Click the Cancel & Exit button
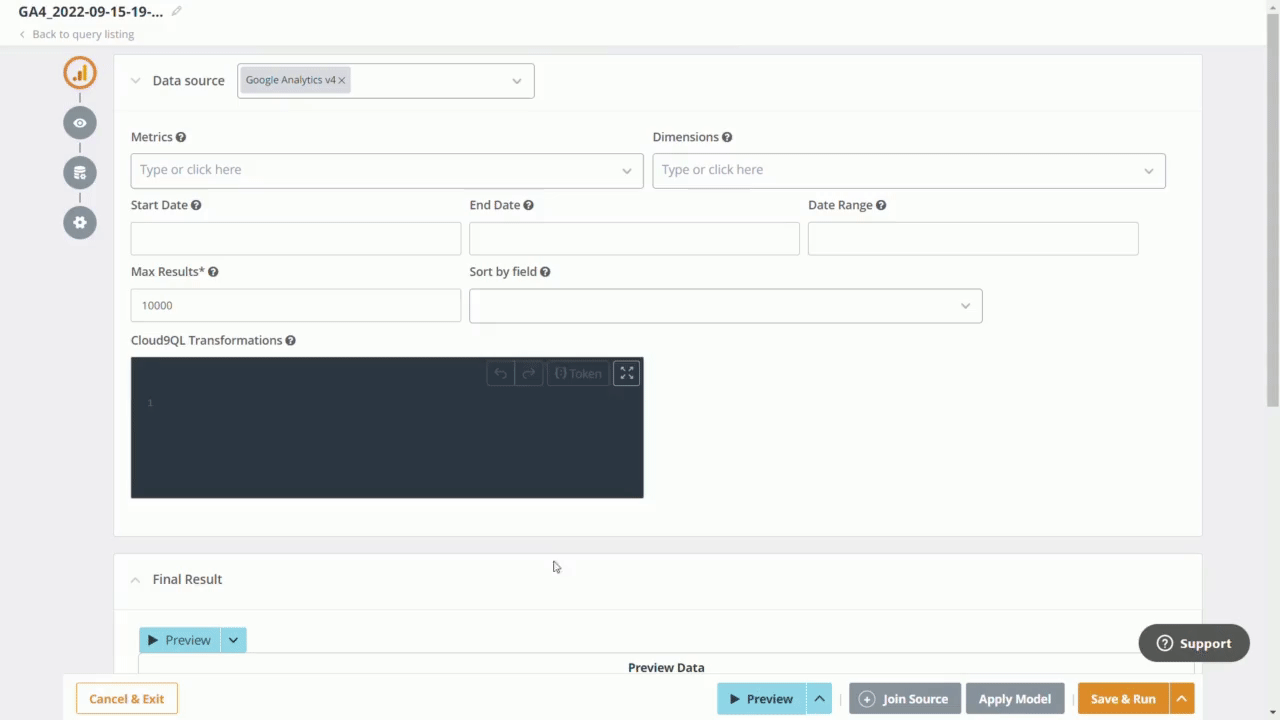 point(127,699)
